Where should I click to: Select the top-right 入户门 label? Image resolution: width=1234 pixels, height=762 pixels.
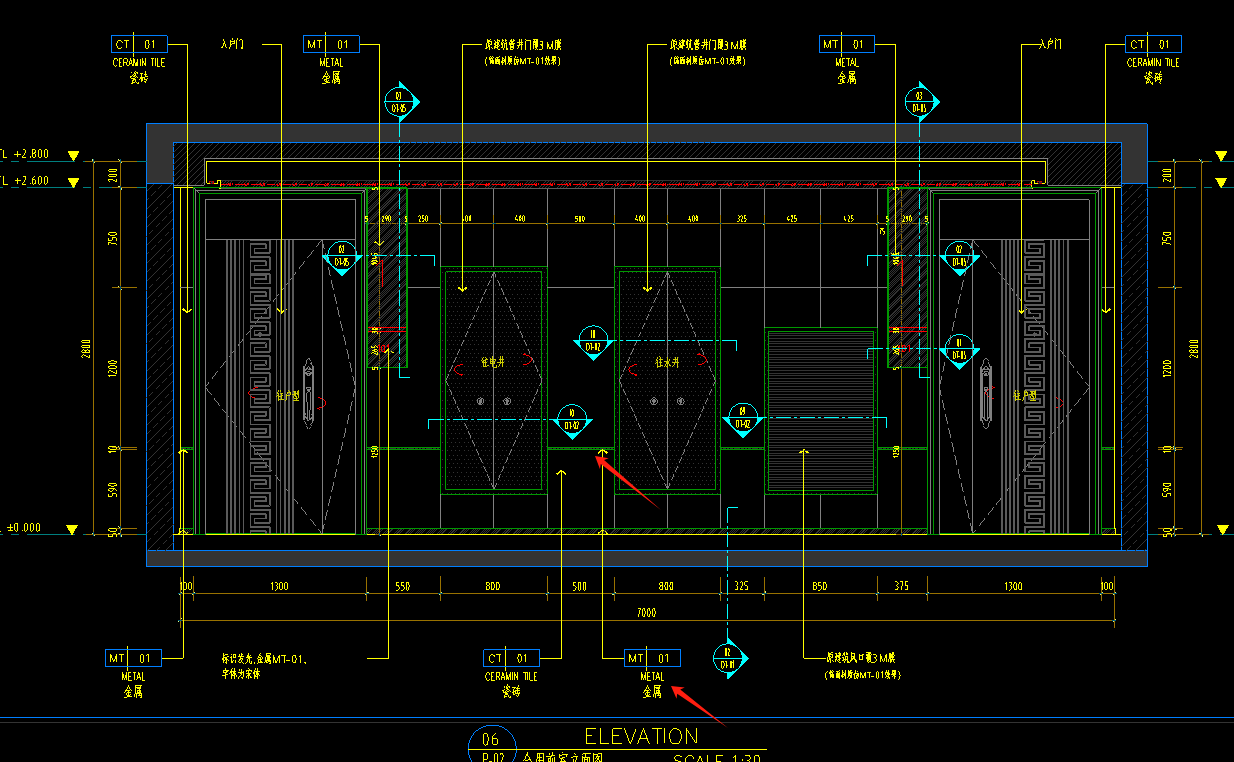1049,45
